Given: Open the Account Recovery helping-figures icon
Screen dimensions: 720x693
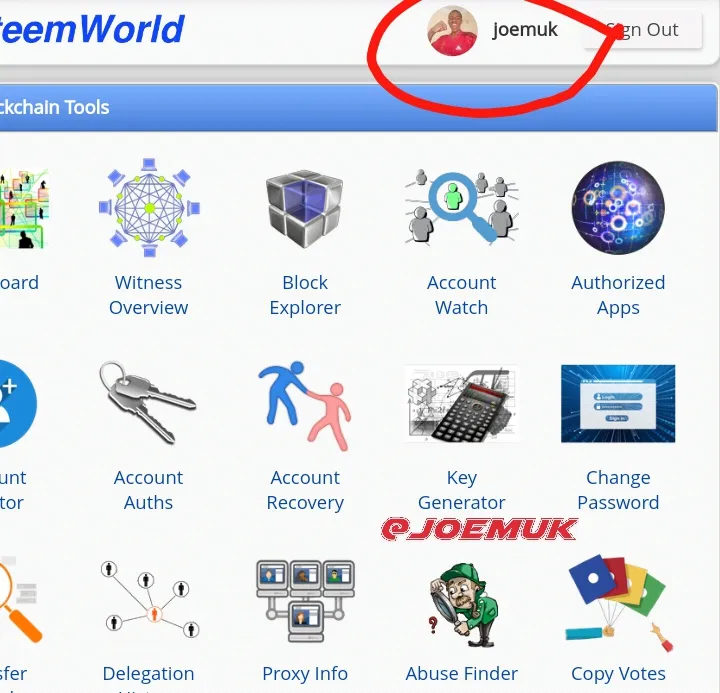Looking at the screenshot, I should pos(305,406).
